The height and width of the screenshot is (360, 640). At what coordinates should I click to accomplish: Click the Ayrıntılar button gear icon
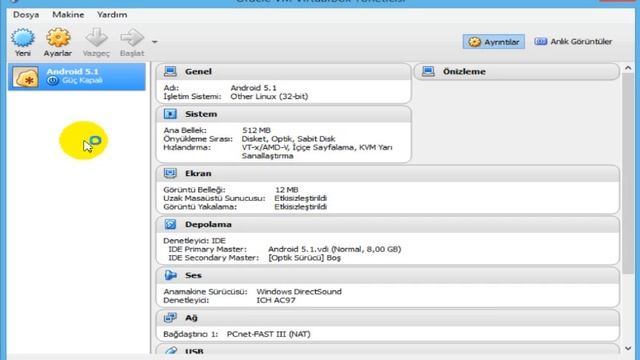[x=474, y=42]
